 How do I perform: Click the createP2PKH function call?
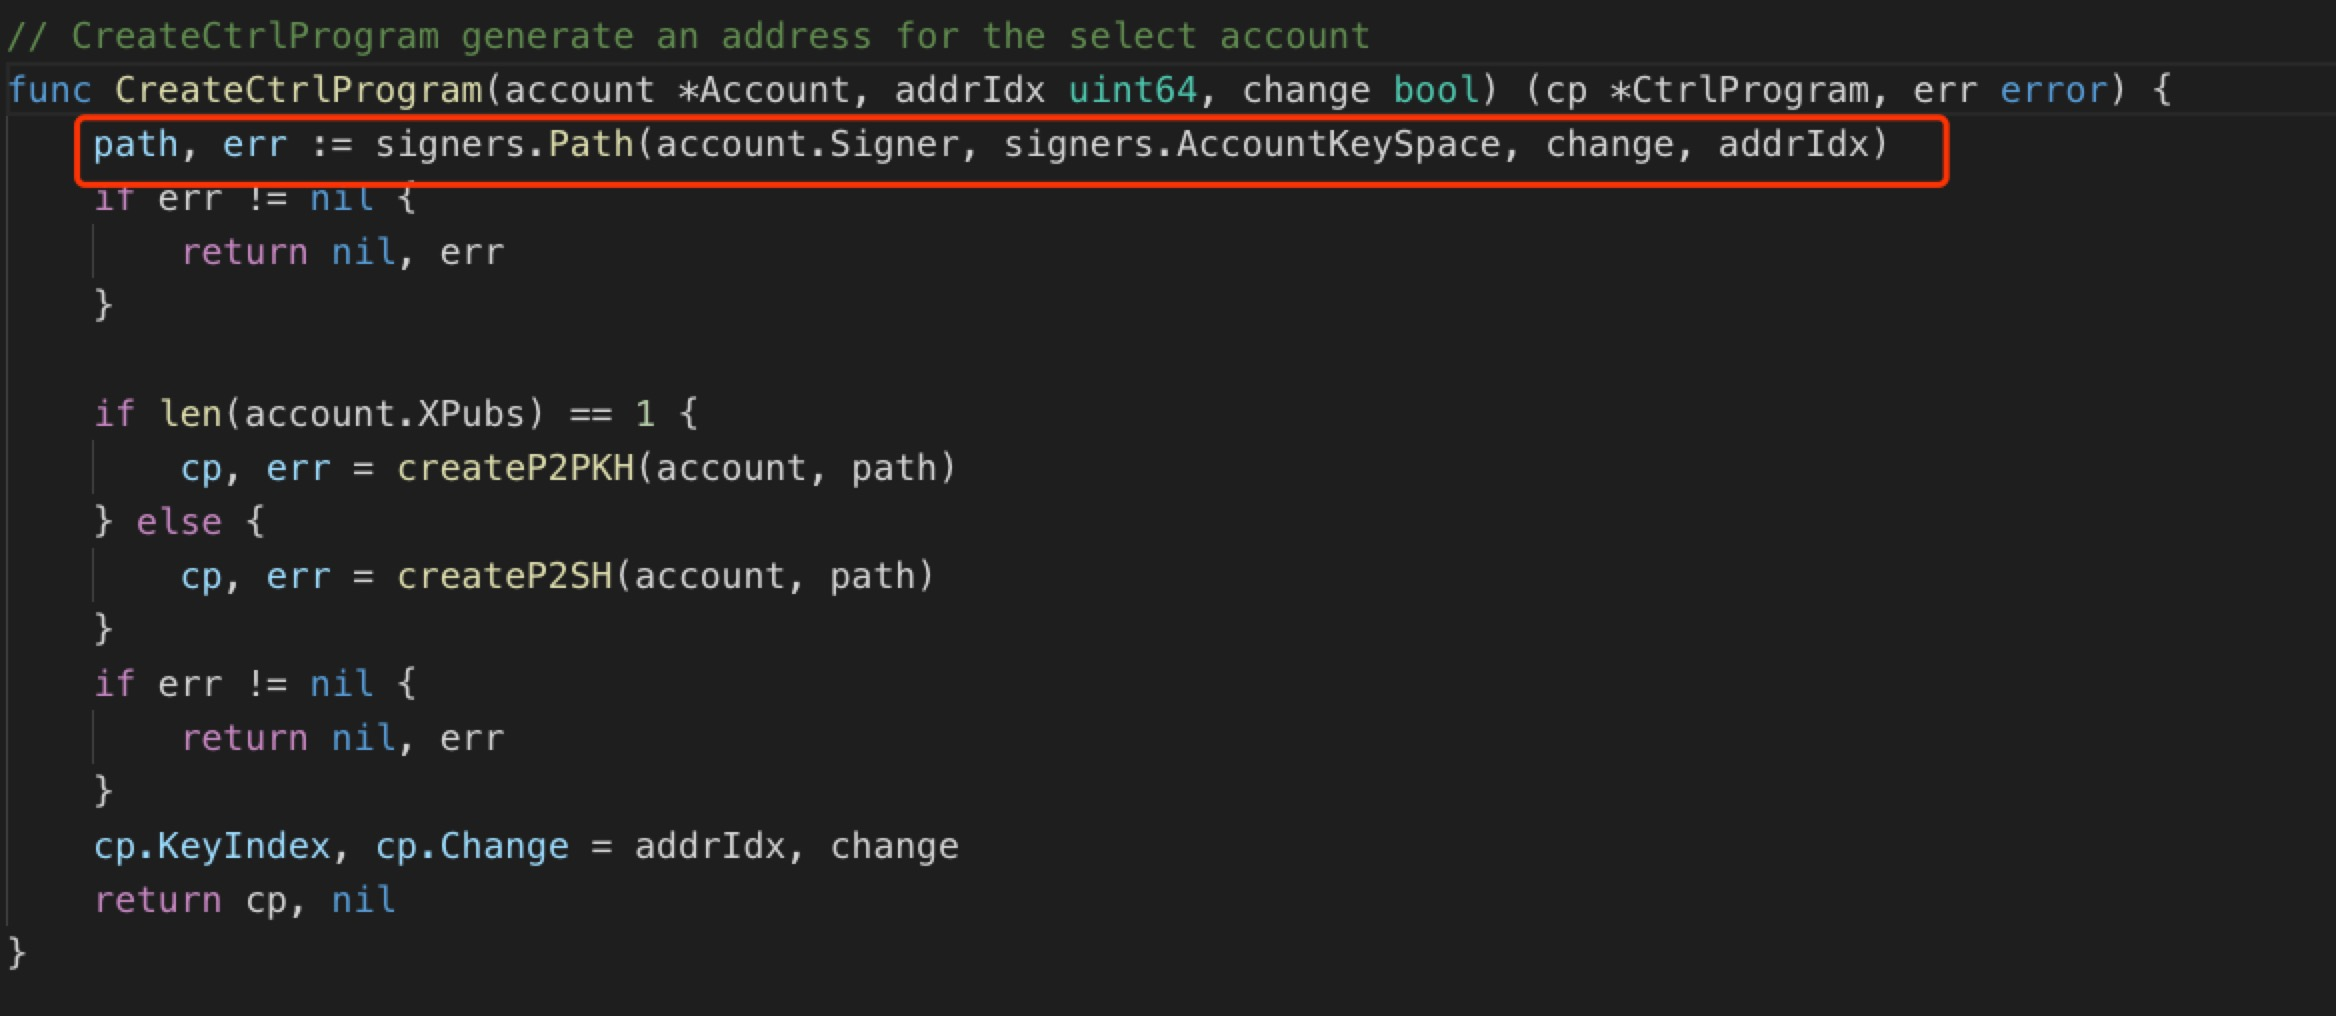515,469
